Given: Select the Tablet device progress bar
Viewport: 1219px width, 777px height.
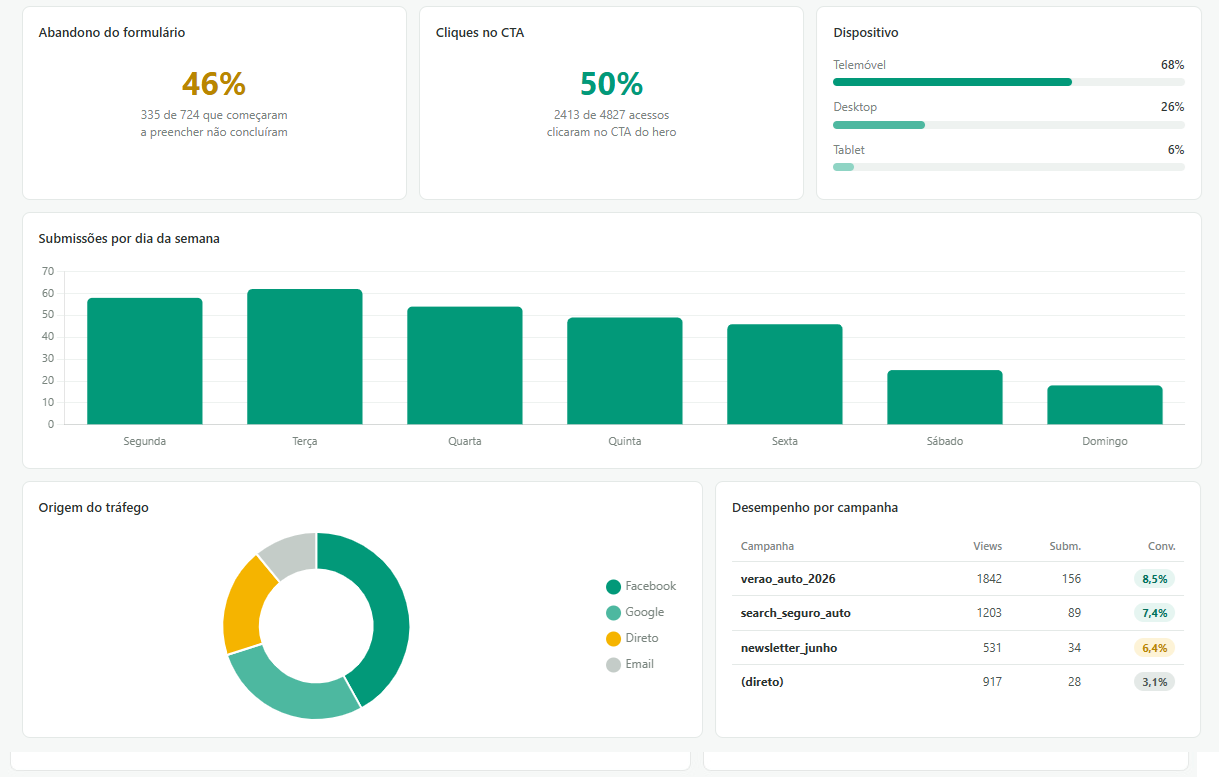Looking at the screenshot, I should 1009,167.
